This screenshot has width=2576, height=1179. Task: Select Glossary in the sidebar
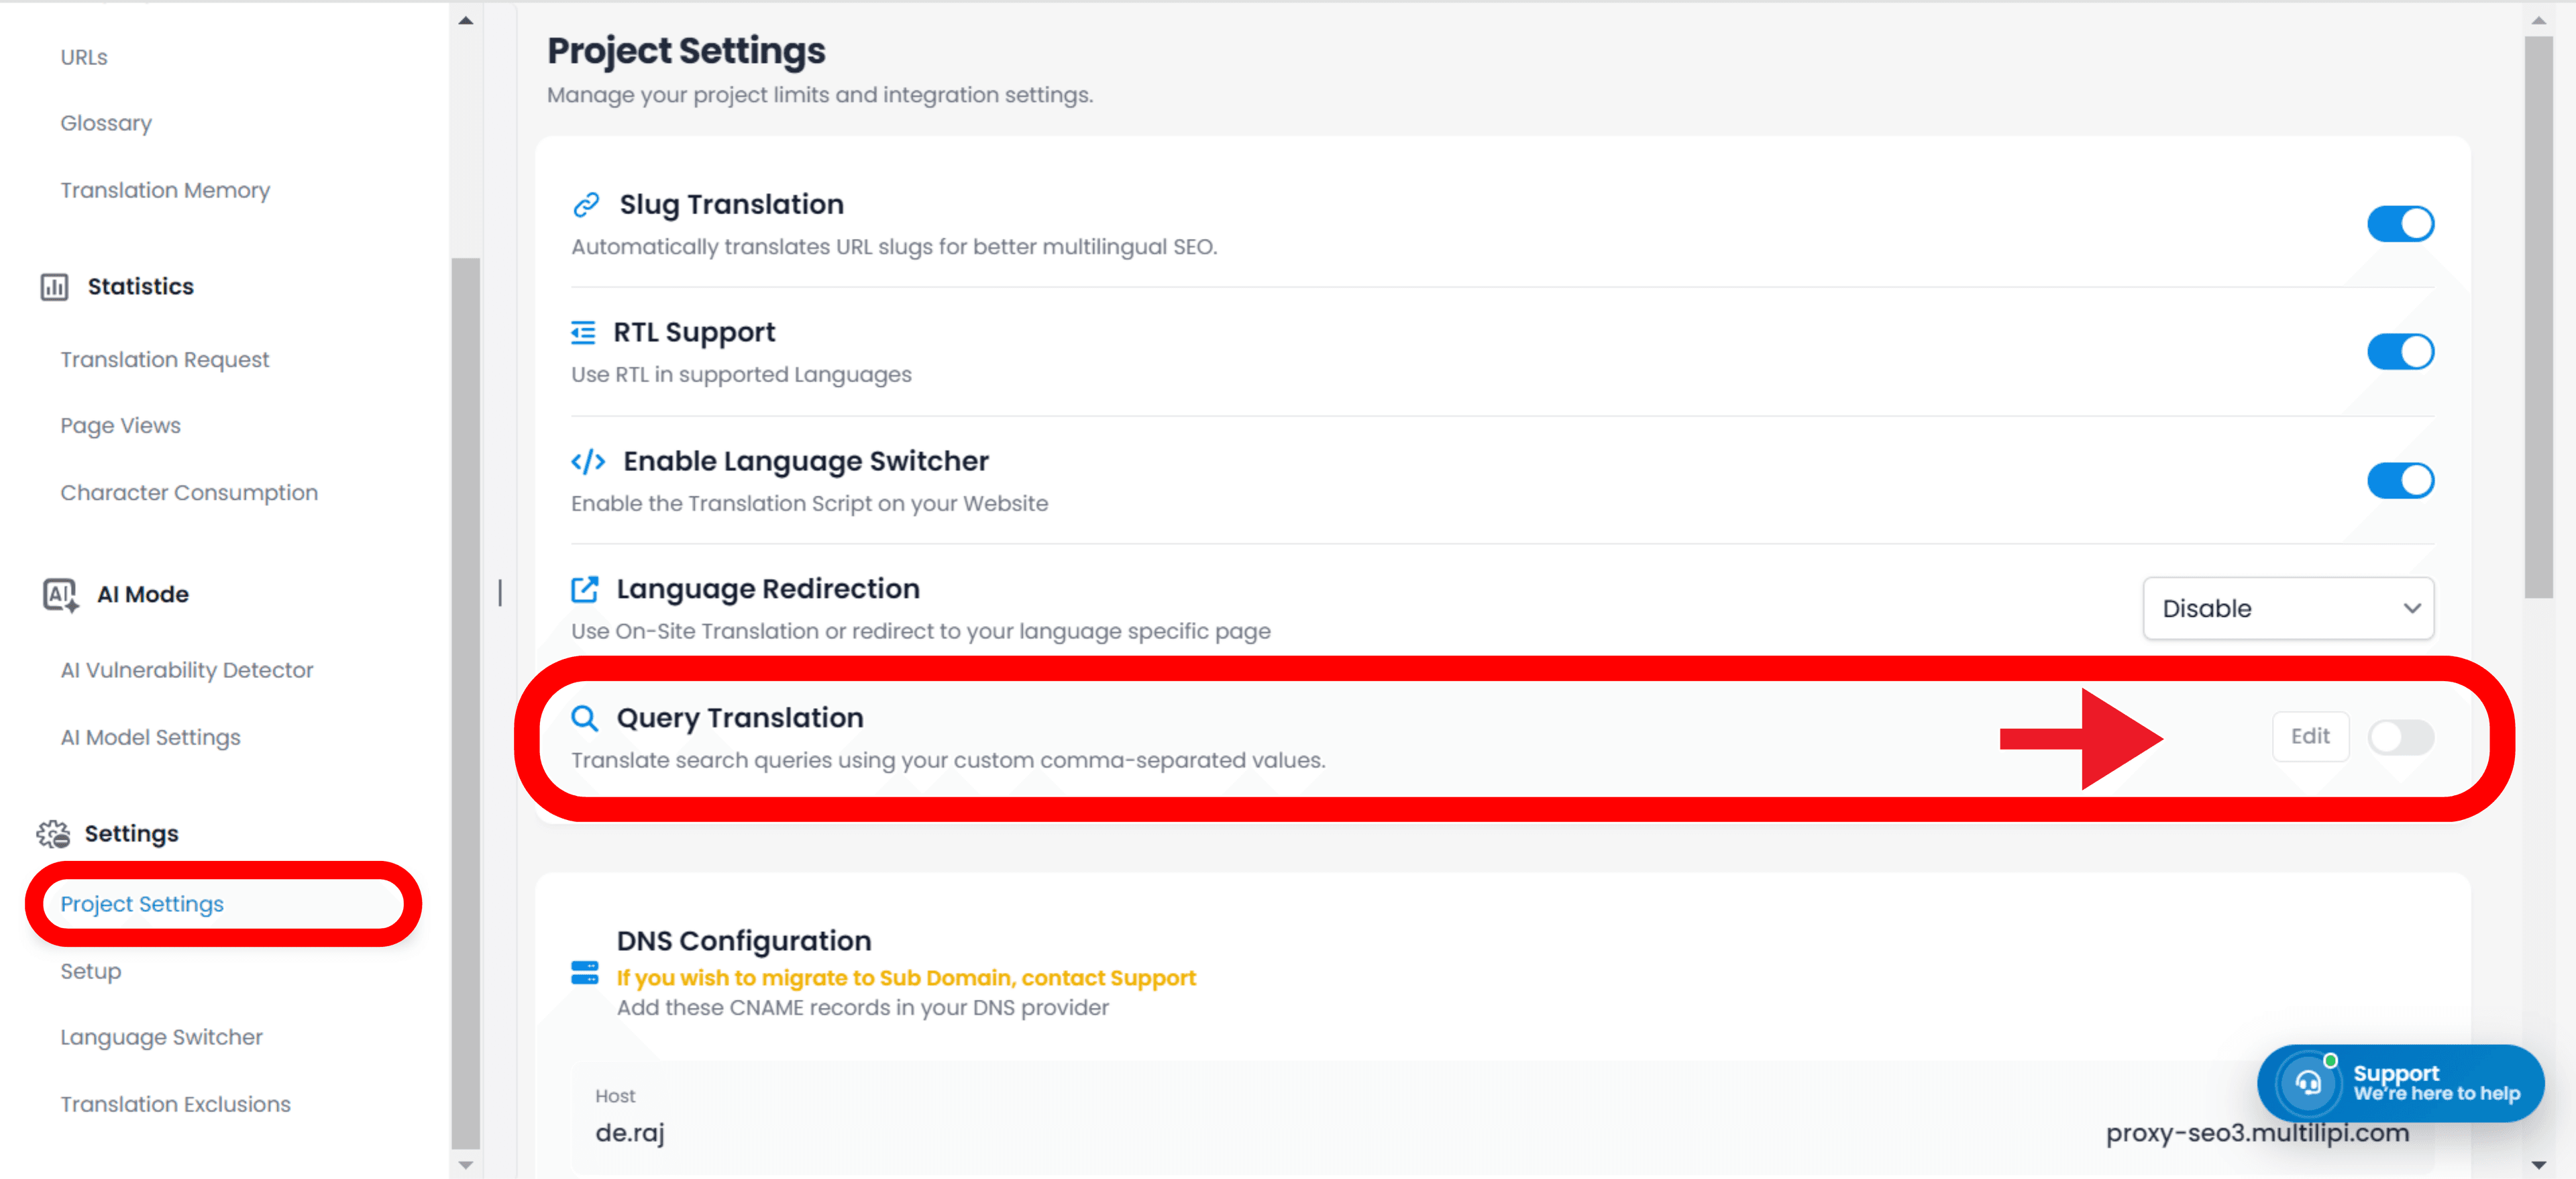coord(105,122)
